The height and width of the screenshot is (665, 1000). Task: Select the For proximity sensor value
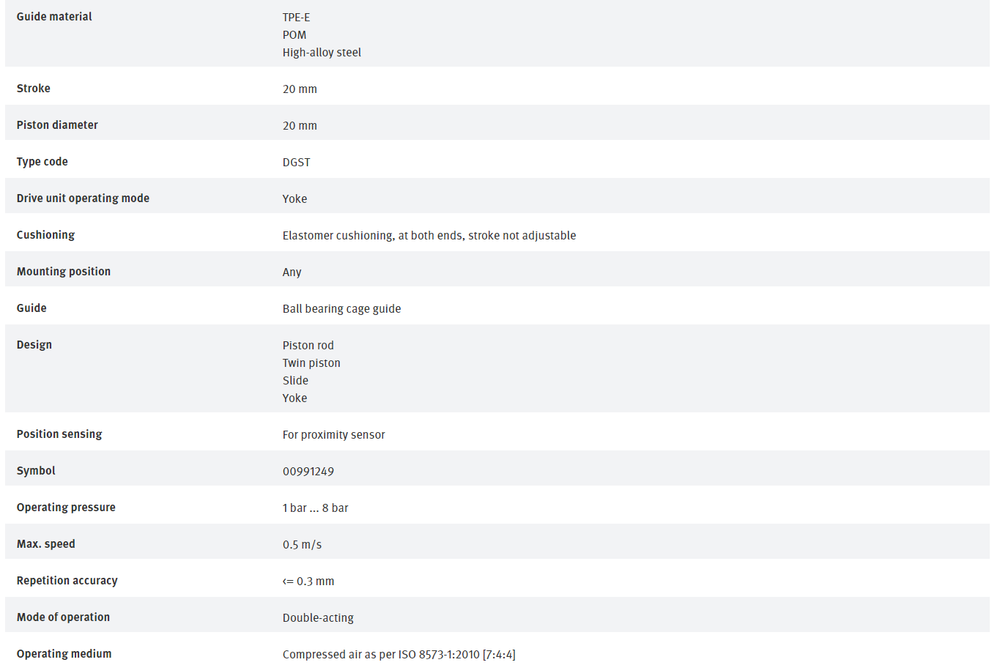pyautogui.click(x=334, y=435)
